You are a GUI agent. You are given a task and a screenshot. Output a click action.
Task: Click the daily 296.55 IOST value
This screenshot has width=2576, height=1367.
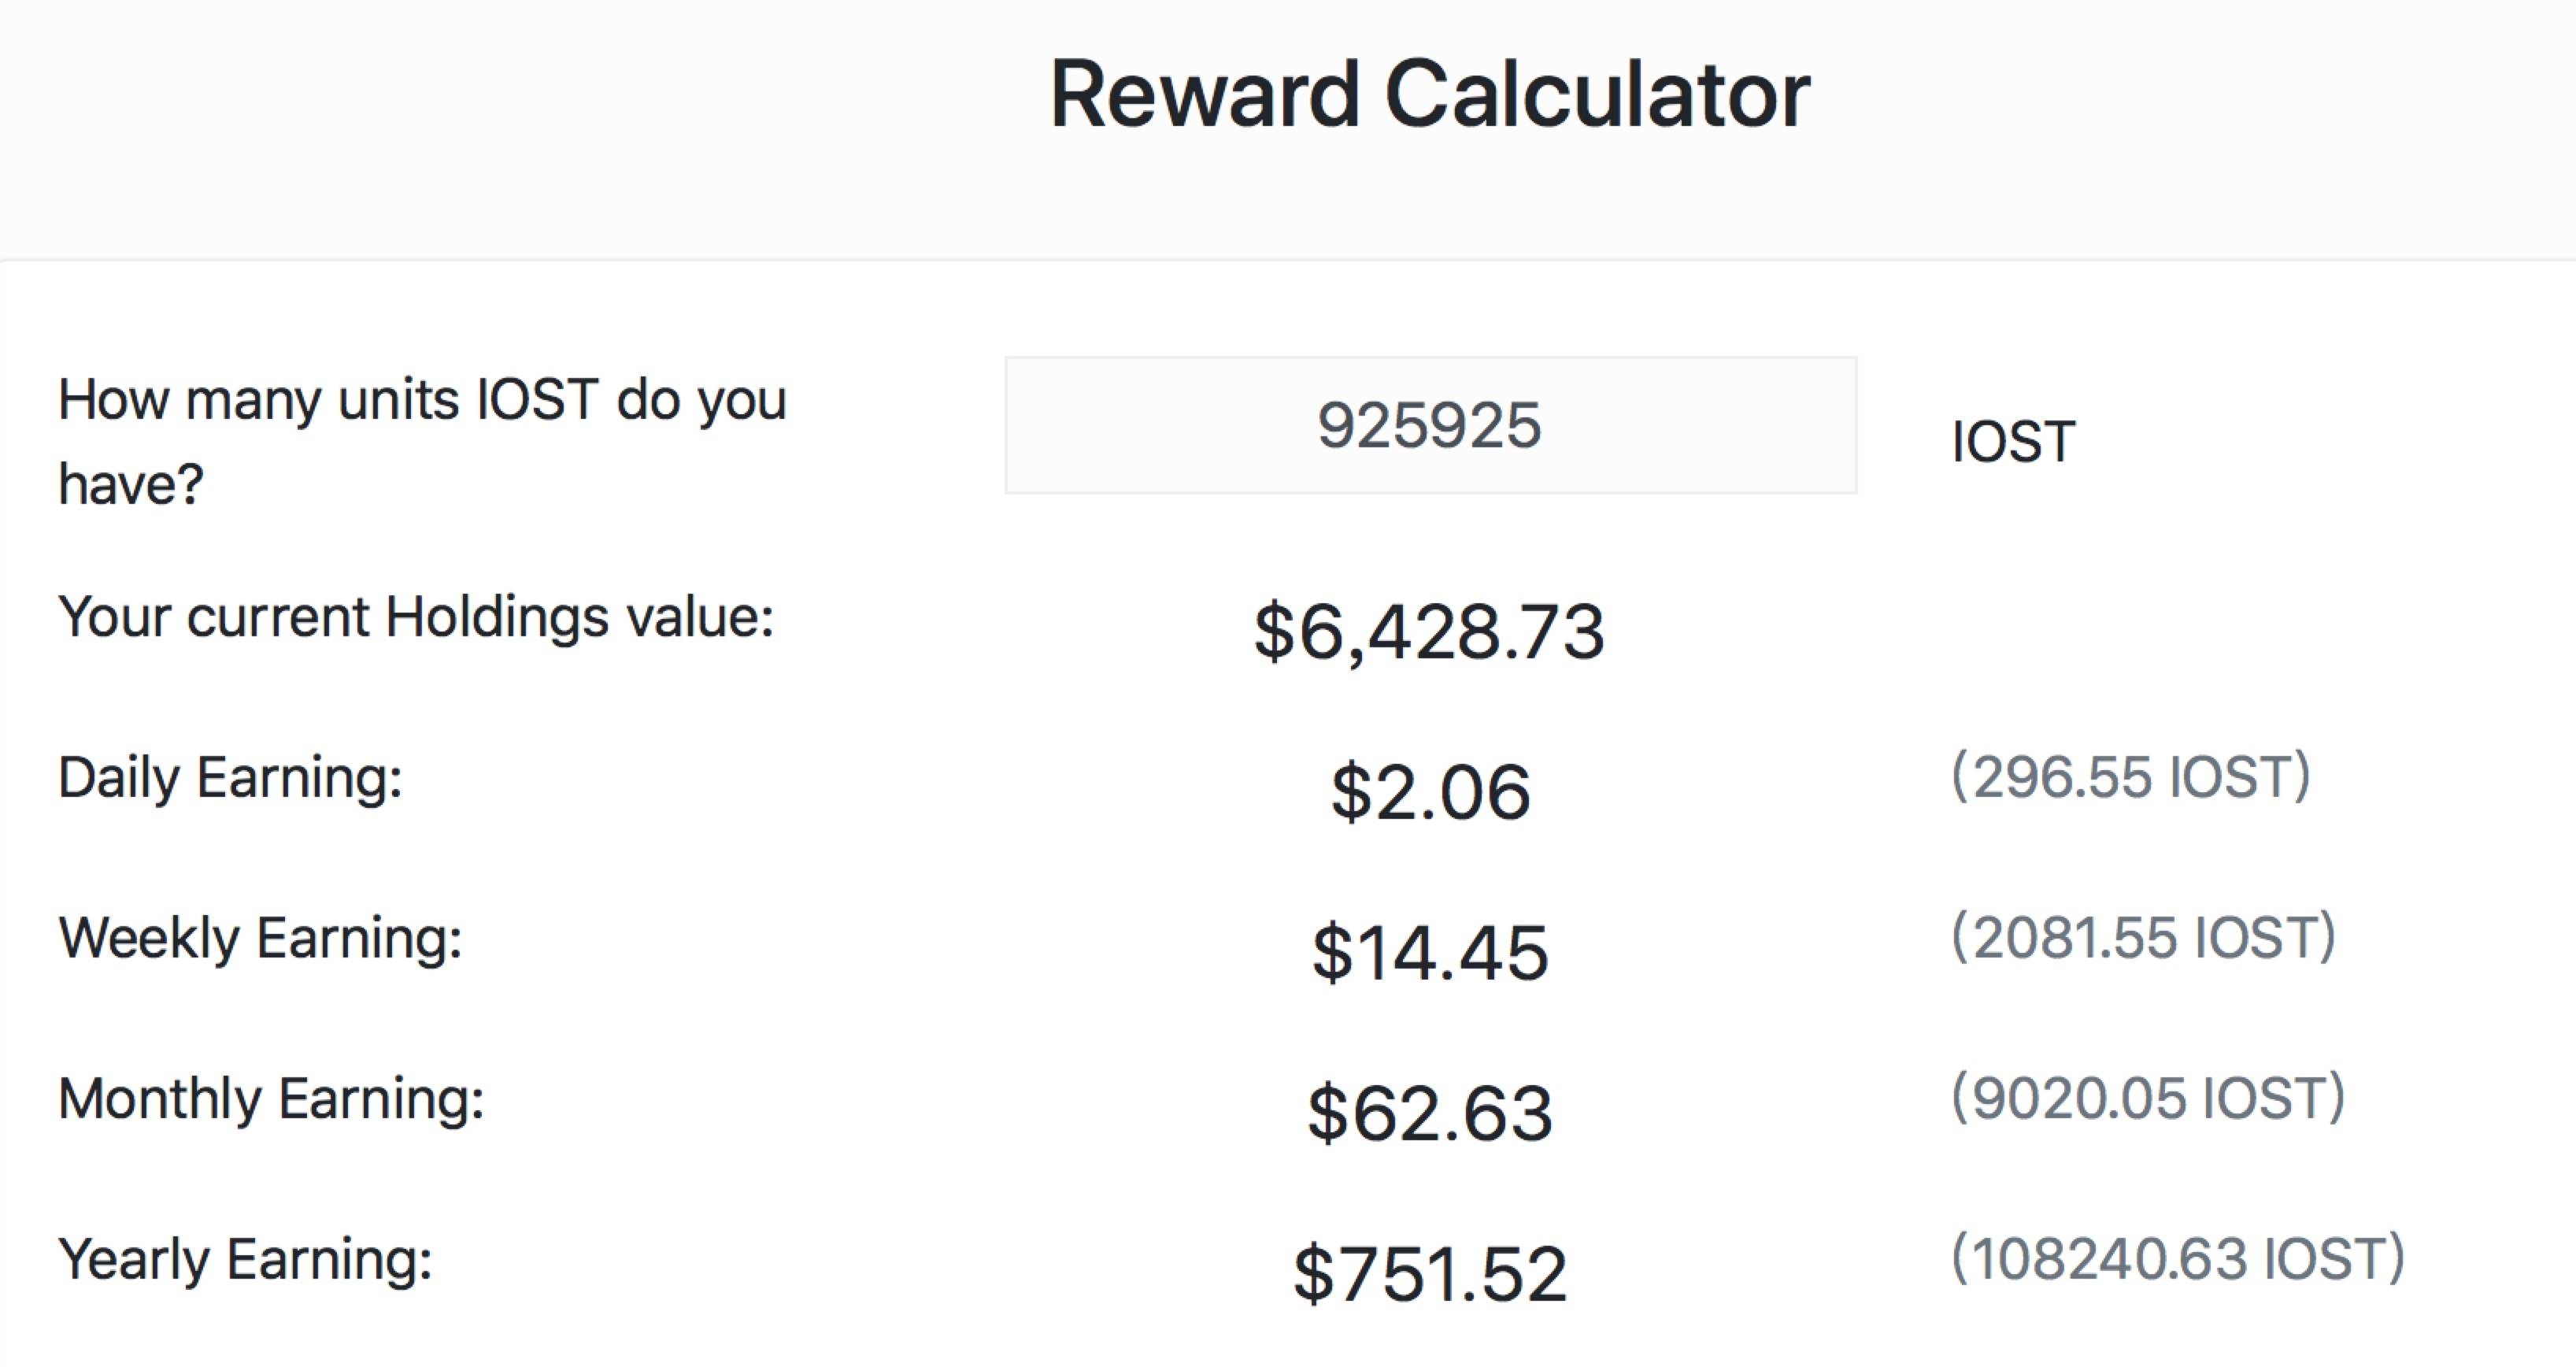click(2130, 777)
